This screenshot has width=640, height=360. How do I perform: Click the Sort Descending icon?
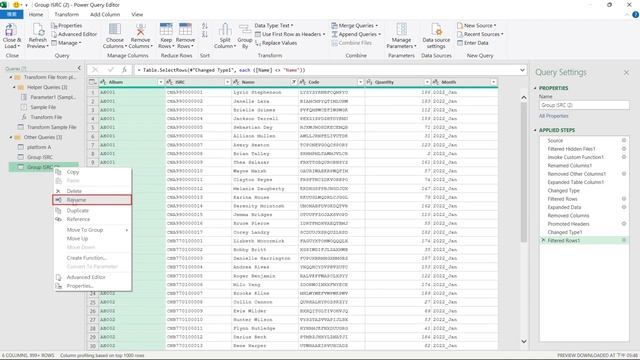[204, 35]
